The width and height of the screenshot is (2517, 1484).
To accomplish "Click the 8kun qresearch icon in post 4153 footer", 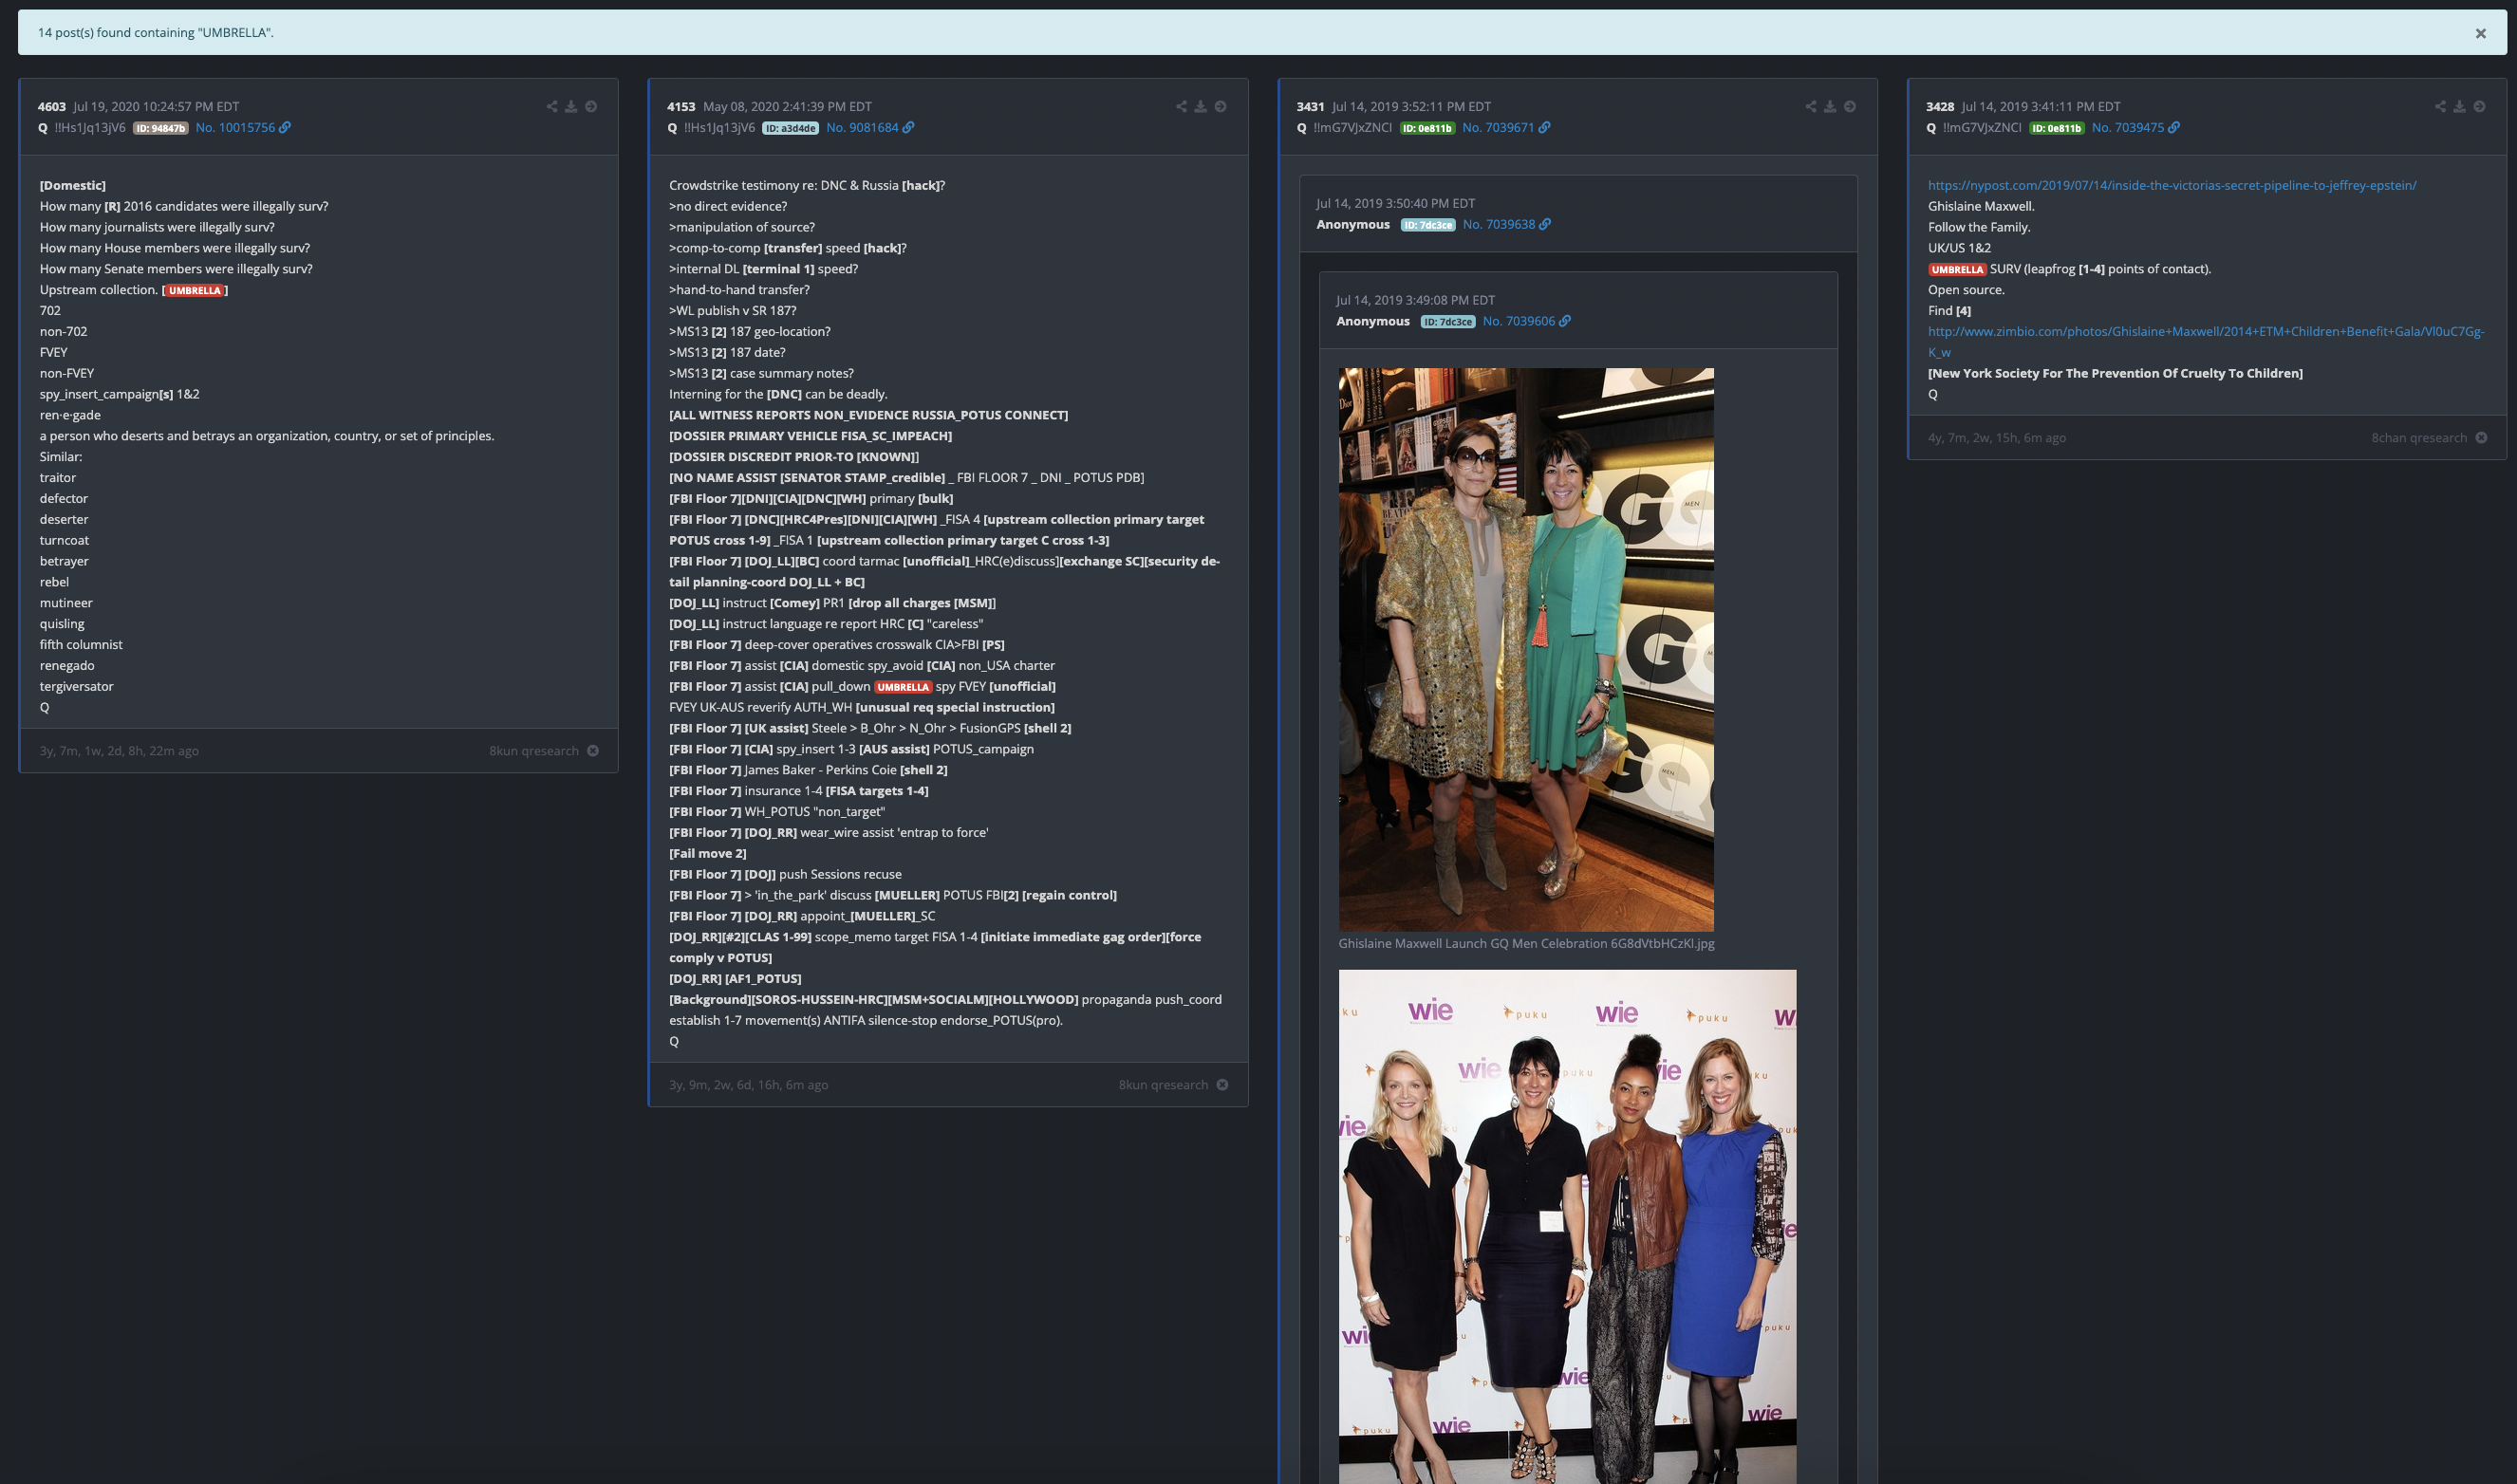I will click(x=1222, y=1085).
